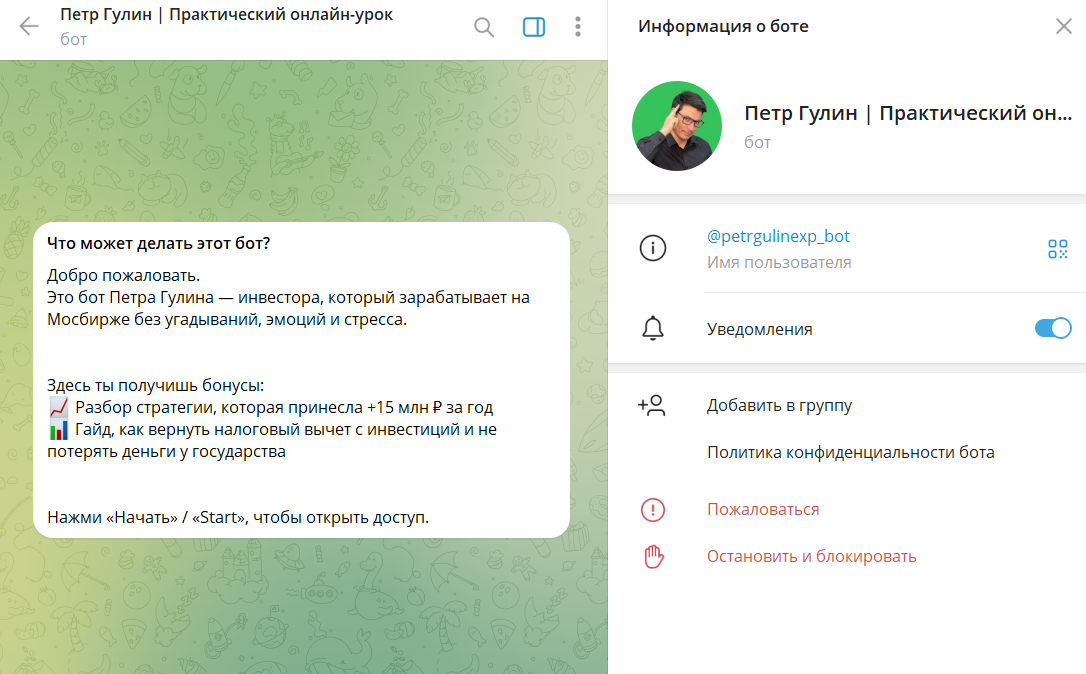Choose Пожаловаться to report the bot
The width and height of the screenshot is (1086, 674).
tap(763, 510)
